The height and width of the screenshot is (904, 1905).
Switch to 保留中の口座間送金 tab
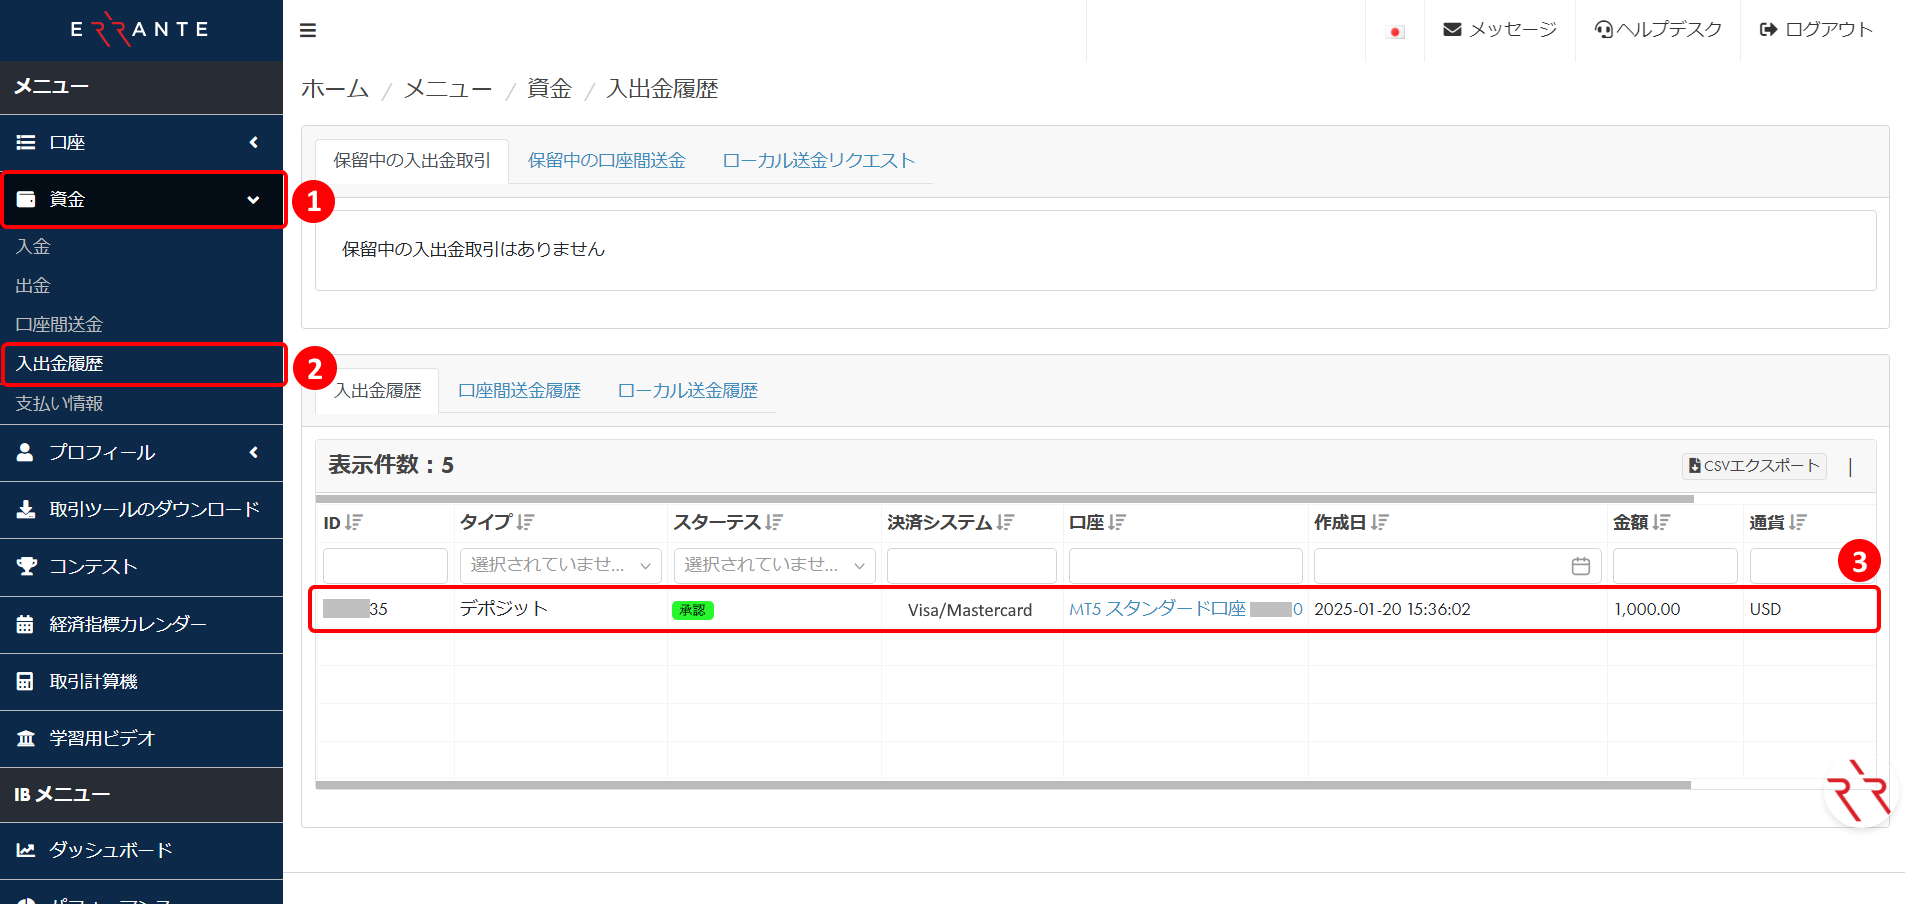tap(606, 161)
